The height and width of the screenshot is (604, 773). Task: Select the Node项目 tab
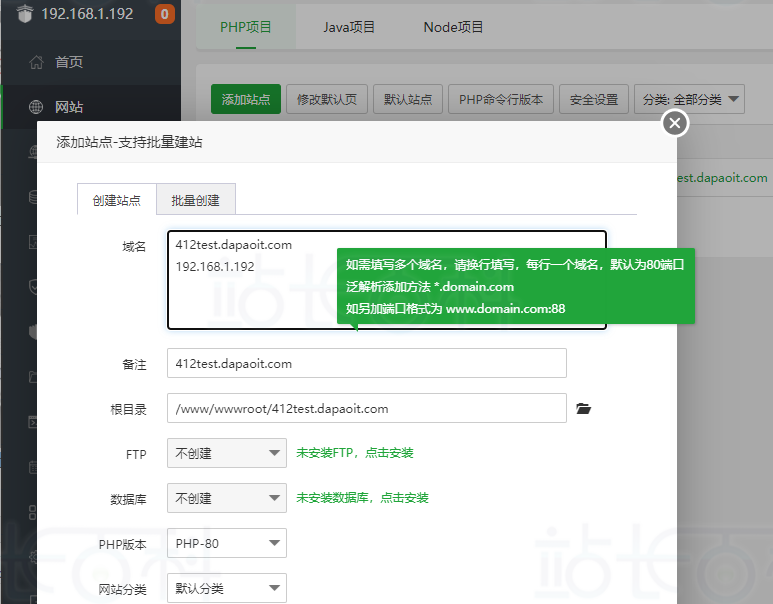[453, 27]
